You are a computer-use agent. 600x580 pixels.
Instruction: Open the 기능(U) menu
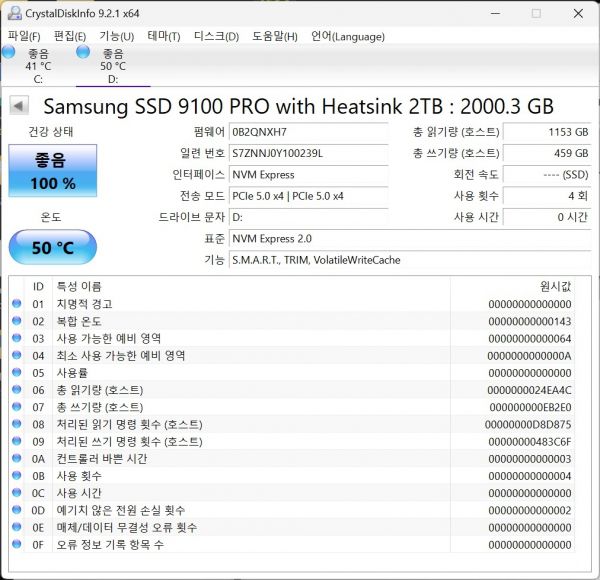point(117,36)
